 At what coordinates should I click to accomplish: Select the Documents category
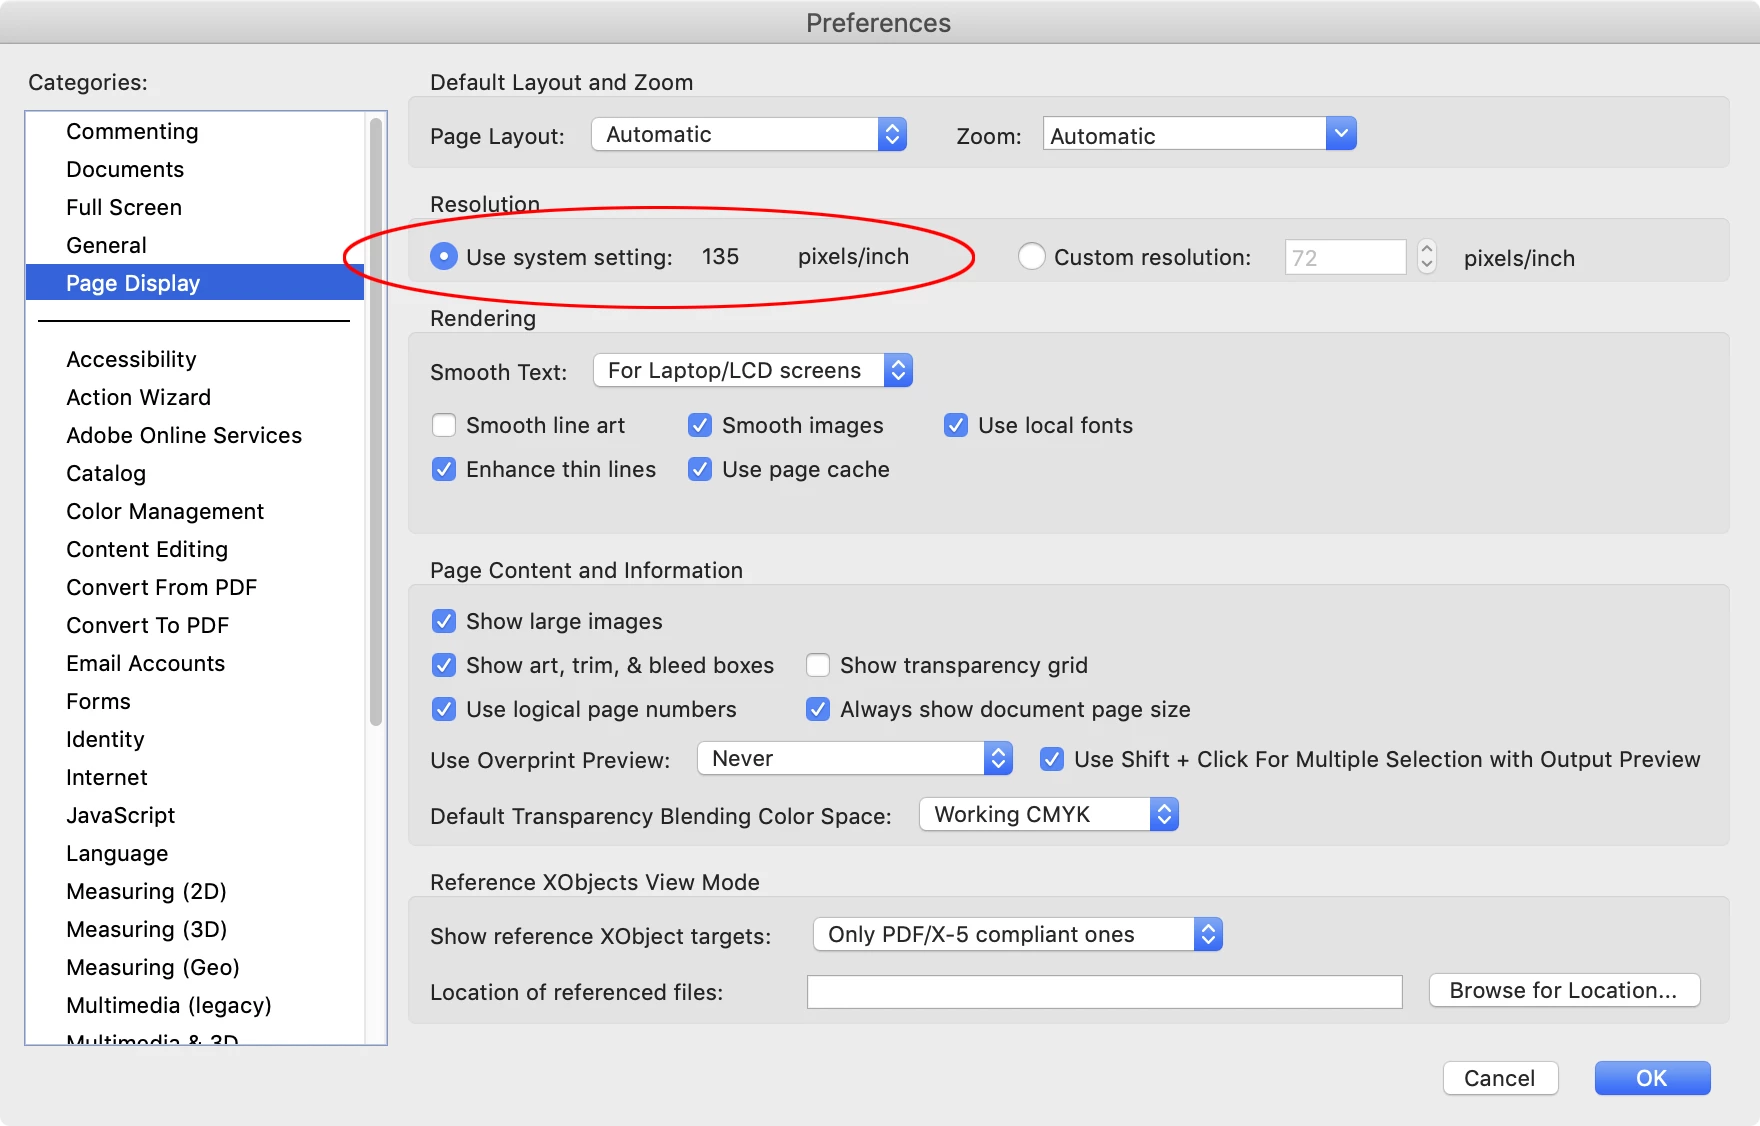tap(195, 169)
